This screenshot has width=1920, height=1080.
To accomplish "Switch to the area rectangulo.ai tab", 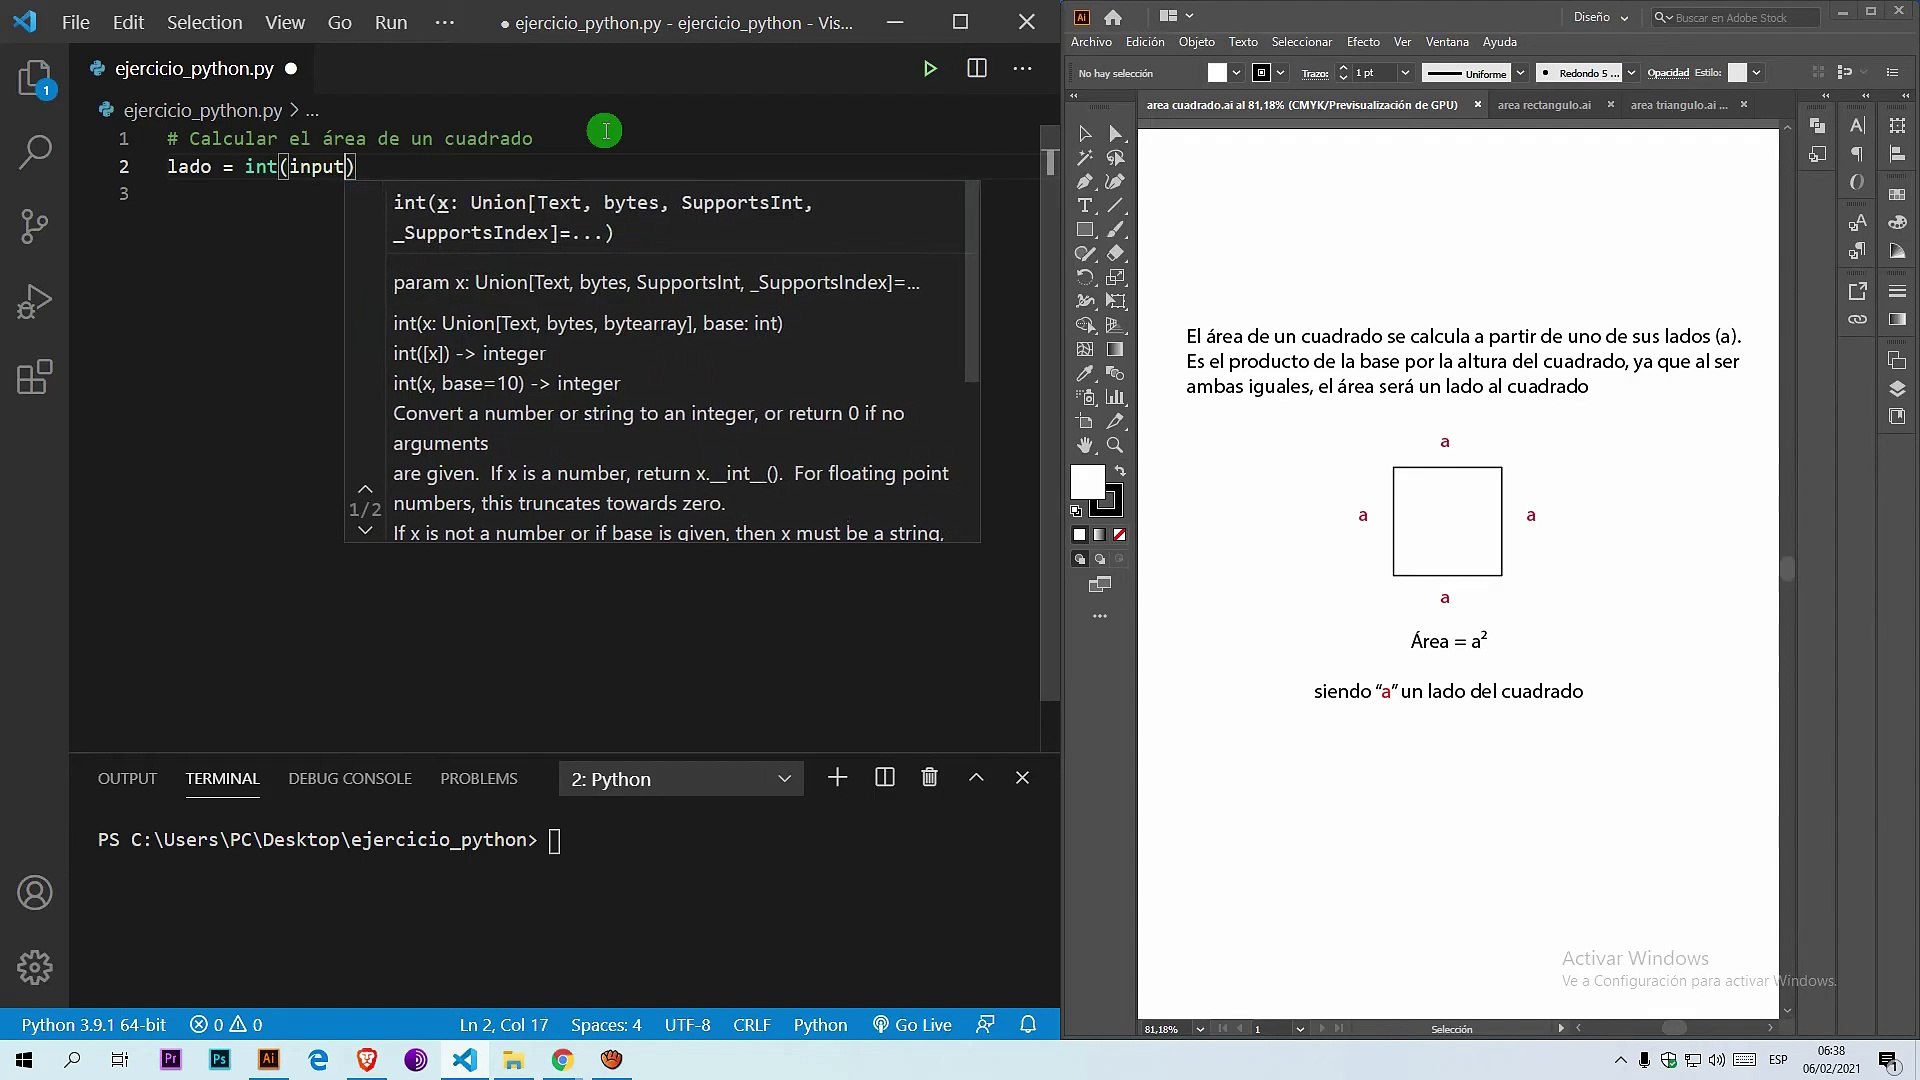I will pyautogui.click(x=1543, y=105).
